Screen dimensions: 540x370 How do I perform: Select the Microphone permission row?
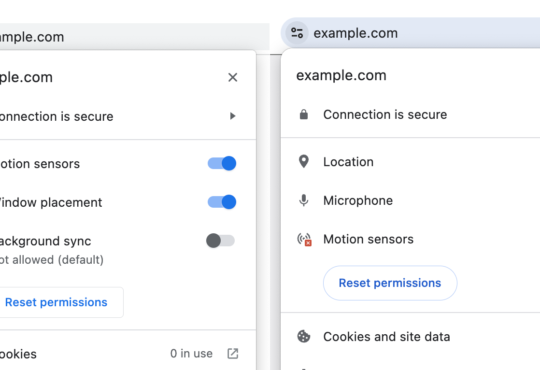click(x=411, y=200)
